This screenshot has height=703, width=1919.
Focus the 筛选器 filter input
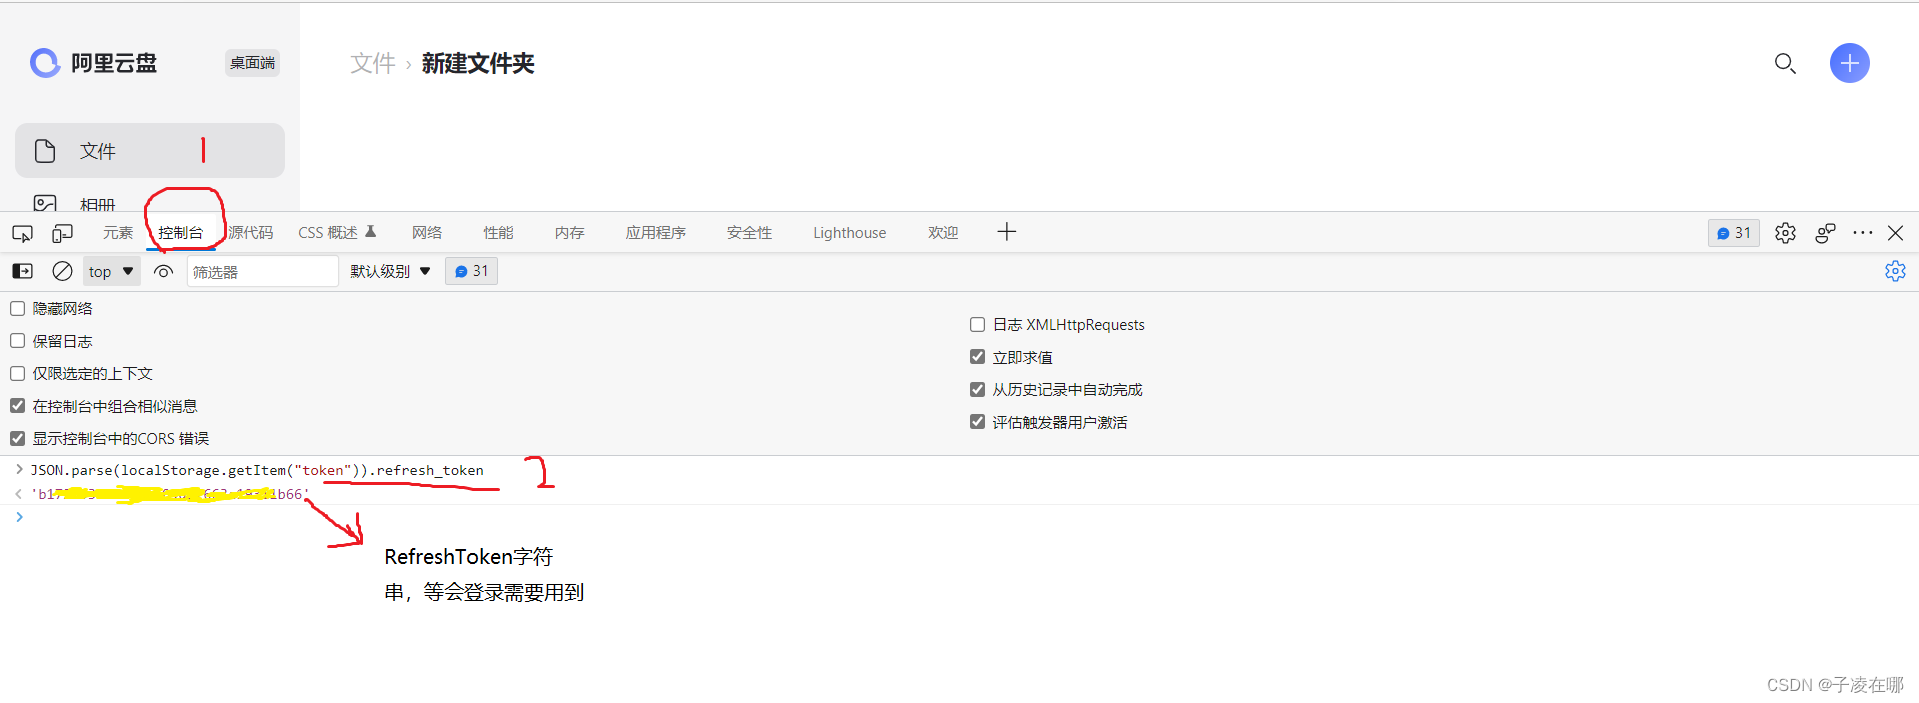[262, 271]
